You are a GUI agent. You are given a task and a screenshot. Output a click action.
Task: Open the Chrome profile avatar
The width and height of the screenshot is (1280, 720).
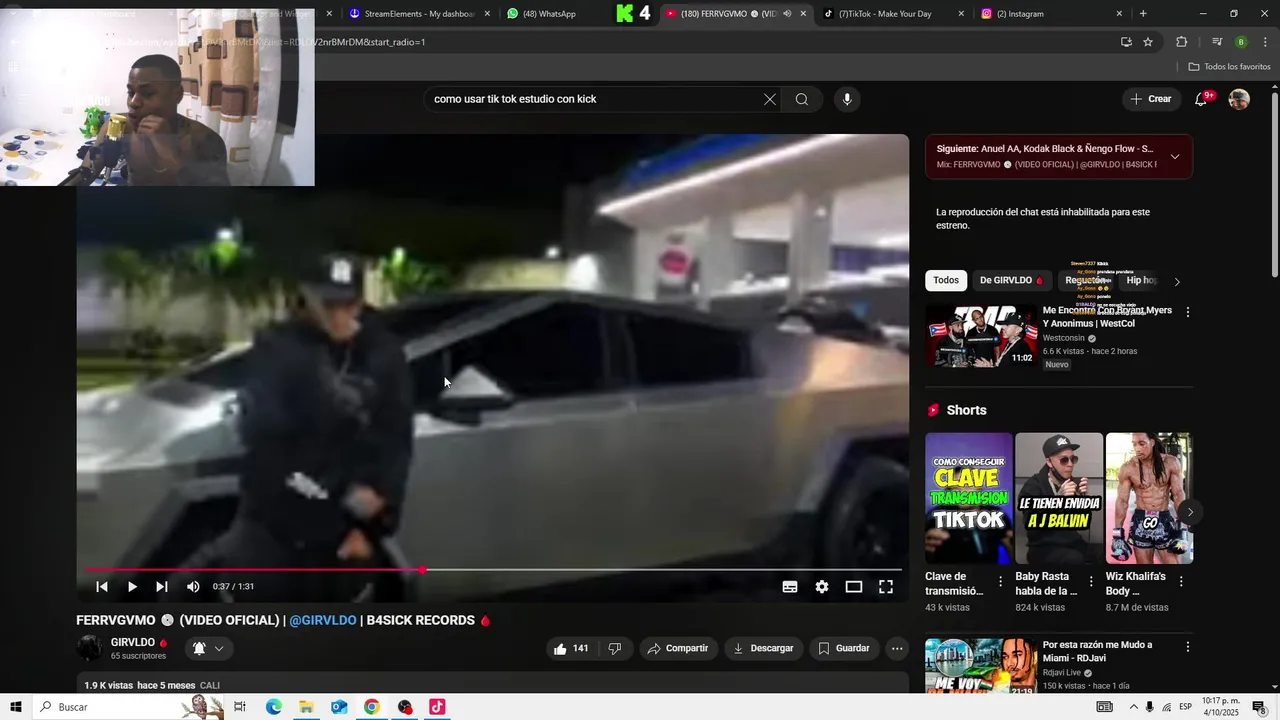click(1241, 42)
